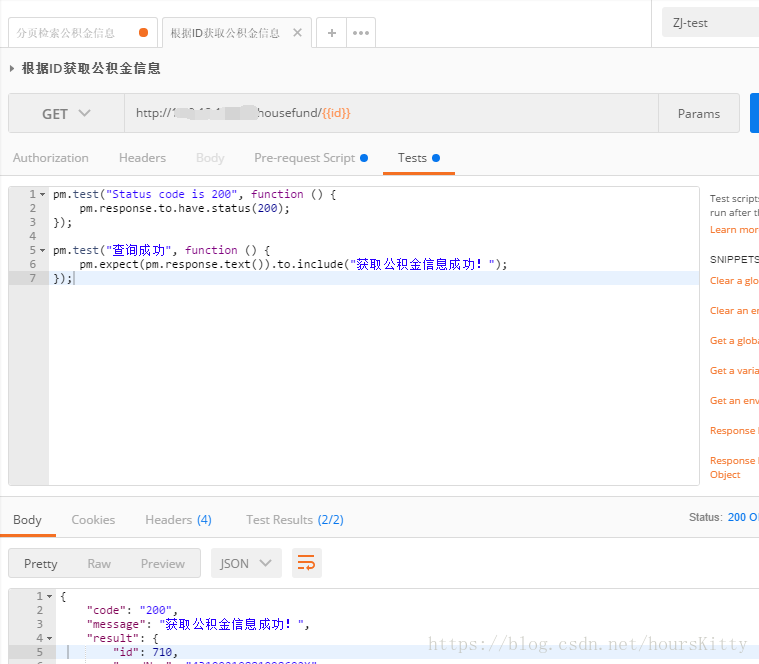This screenshot has height=664, width=759.
Task: Click pm.response.to.have.status(200) line
Action: click(184, 209)
